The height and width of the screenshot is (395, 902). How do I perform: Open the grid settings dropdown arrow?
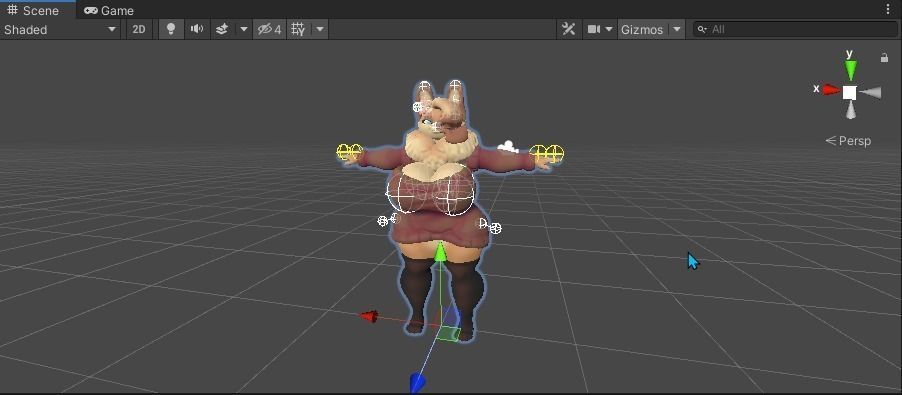pos(320,29)
